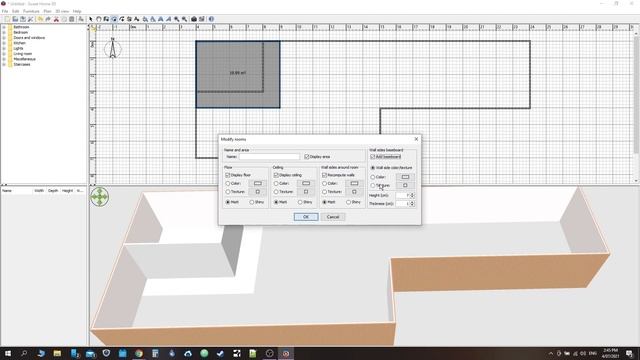Open the Ceiling color swatch button
The width and height of the screenshot is (640, 360).
306,183
